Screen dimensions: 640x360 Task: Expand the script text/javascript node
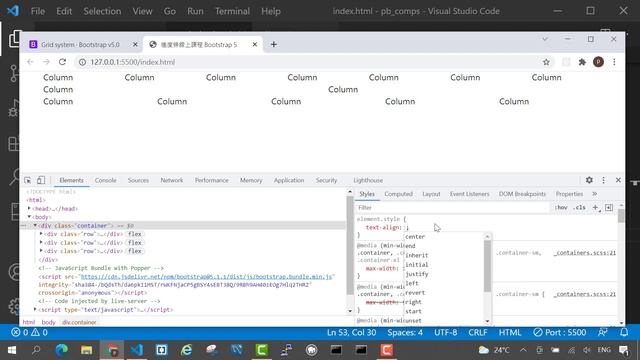pyautogui.click(x=35, y=309)
